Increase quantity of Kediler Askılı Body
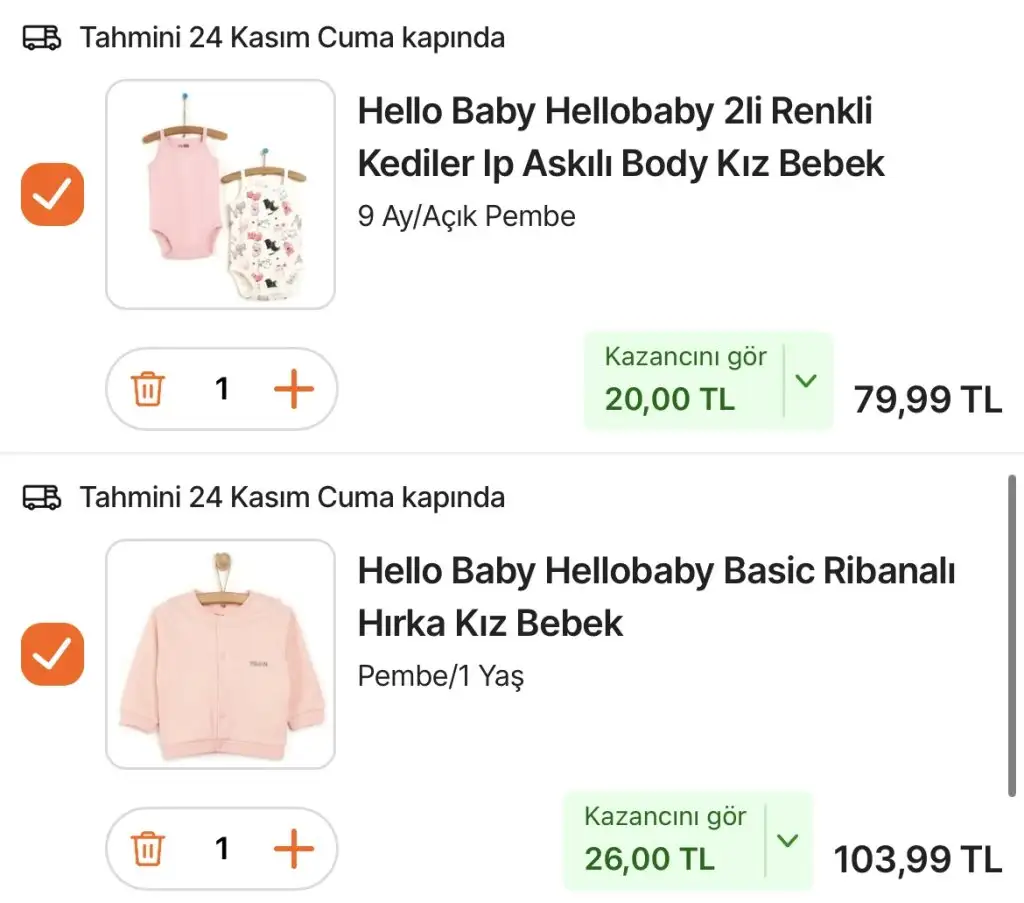1024x903 pixels. tap(293, 389)
